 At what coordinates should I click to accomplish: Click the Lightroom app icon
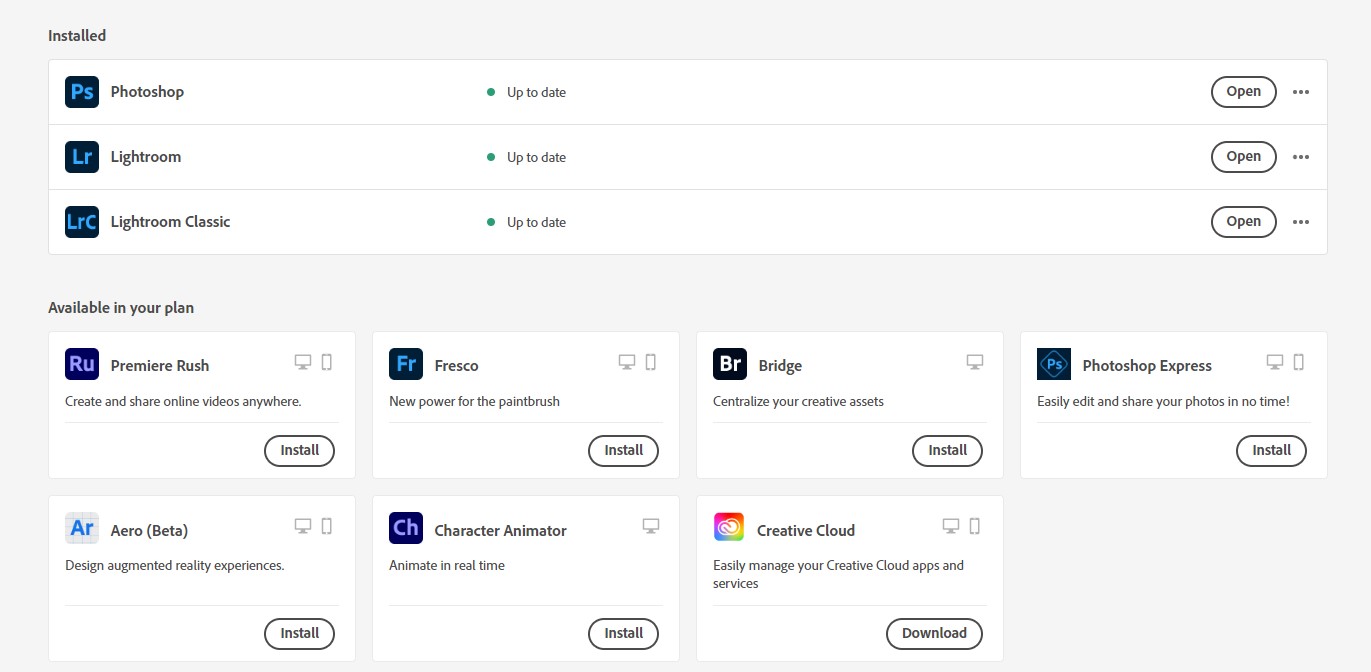tap(82, 157)
